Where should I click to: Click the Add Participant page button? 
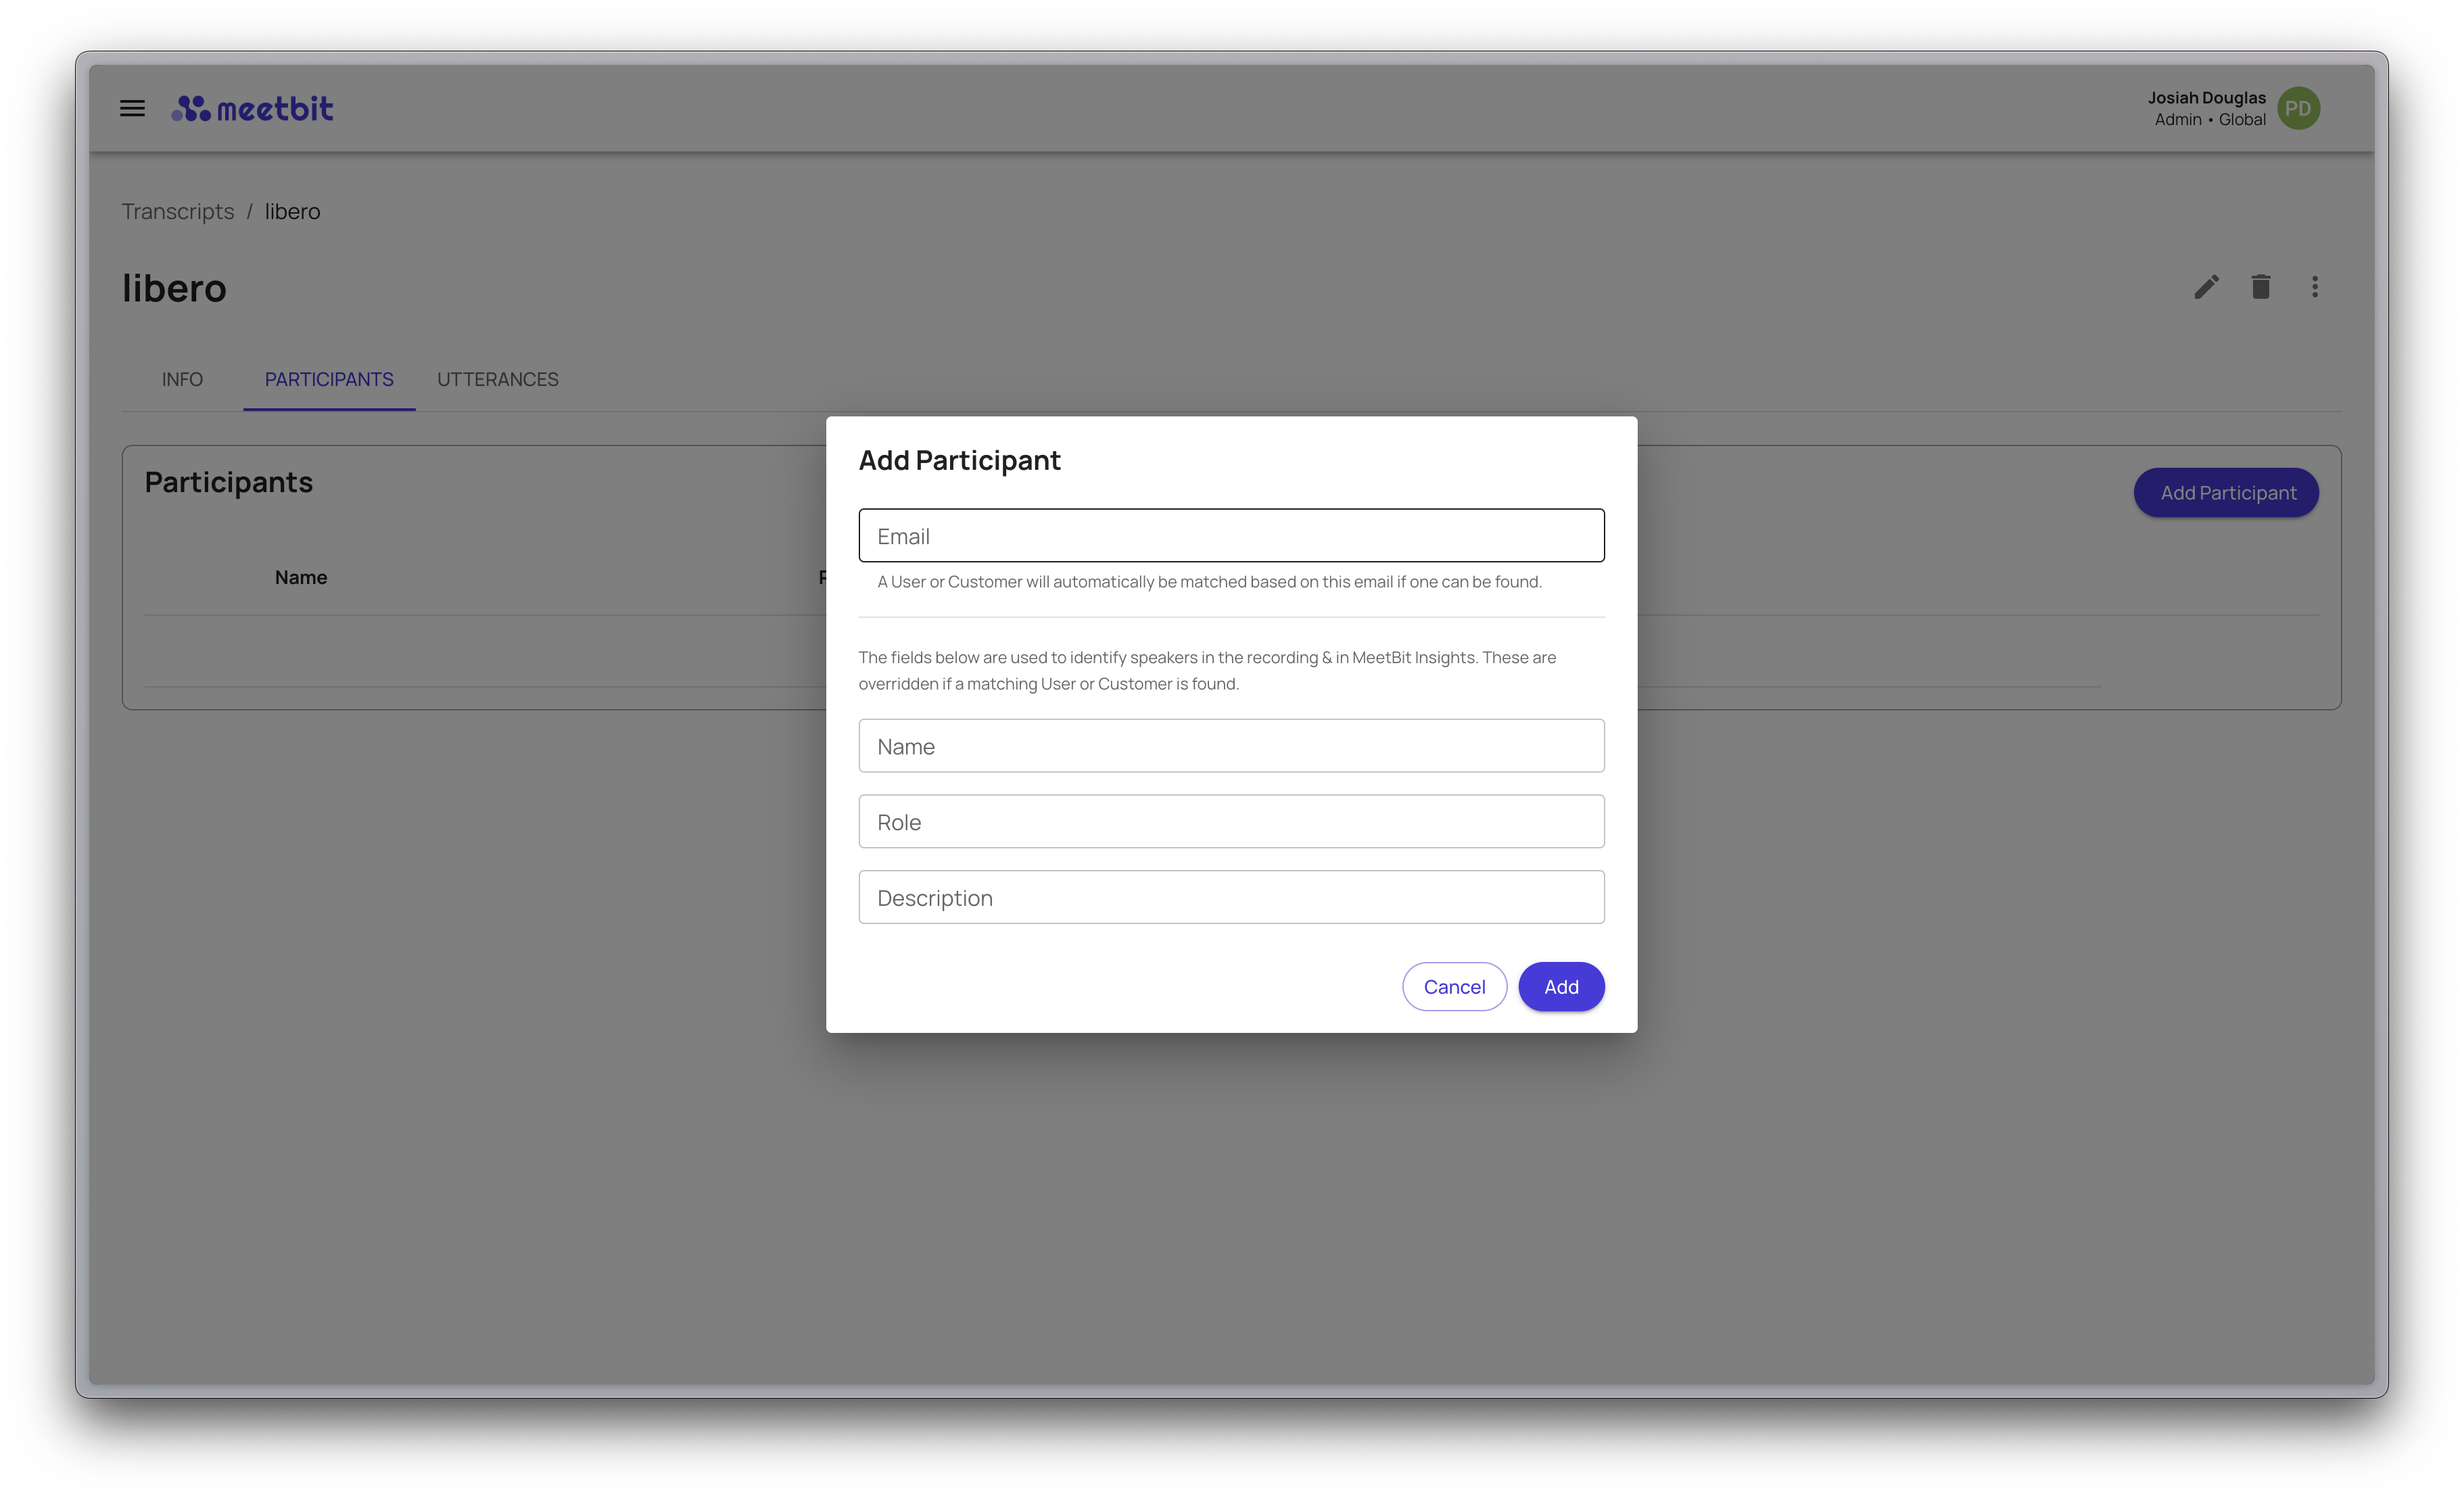(x=2226, y=493)
